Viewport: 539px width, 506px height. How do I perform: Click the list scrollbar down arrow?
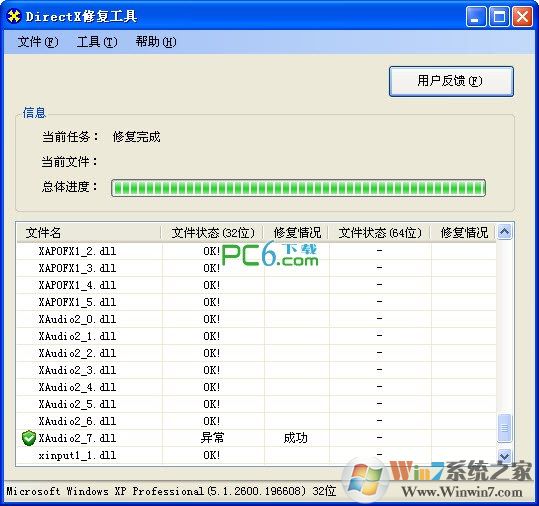tap(504, 456)
